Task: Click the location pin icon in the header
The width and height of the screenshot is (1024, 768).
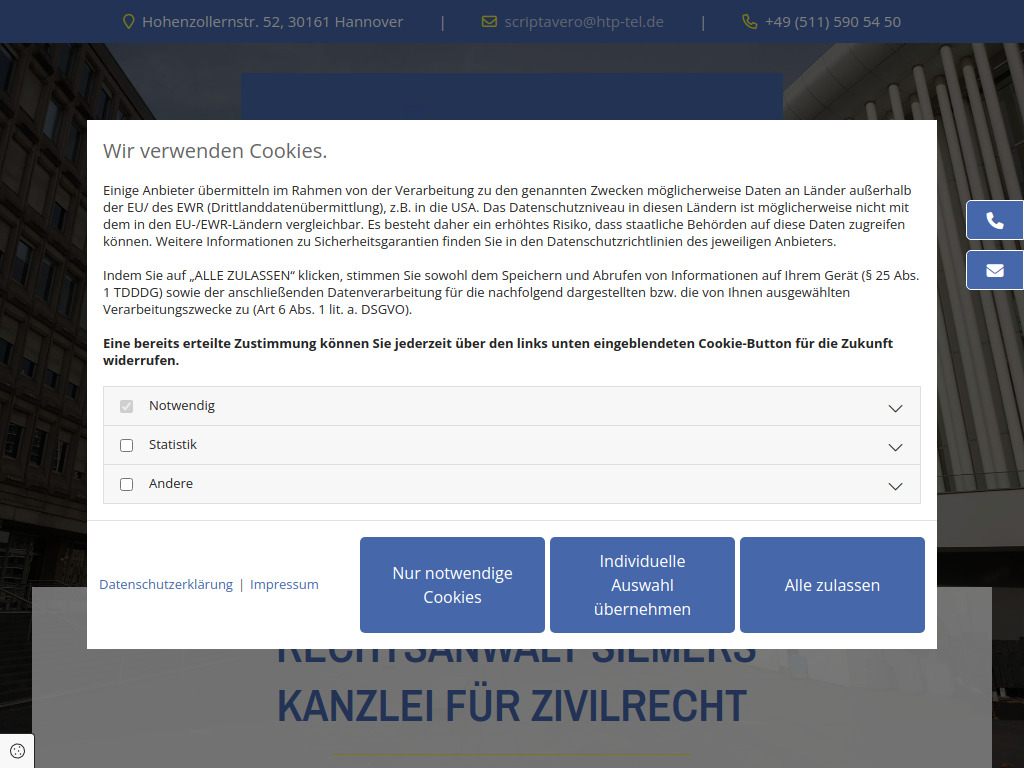Action: (127, 20)
